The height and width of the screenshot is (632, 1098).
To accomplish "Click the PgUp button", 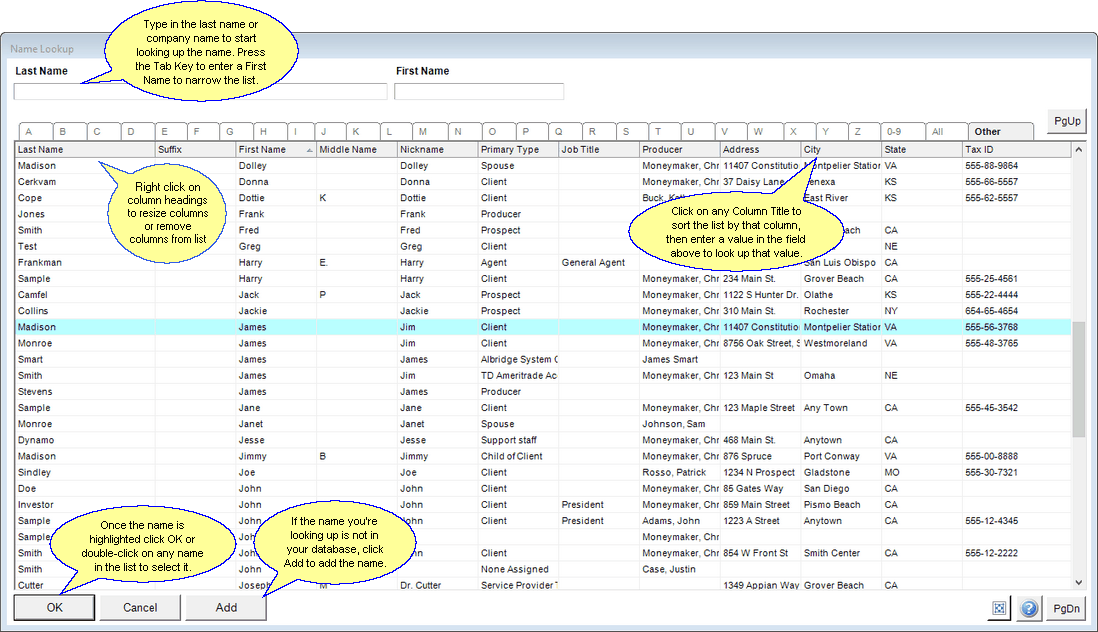I will (x=1067, y=121).
